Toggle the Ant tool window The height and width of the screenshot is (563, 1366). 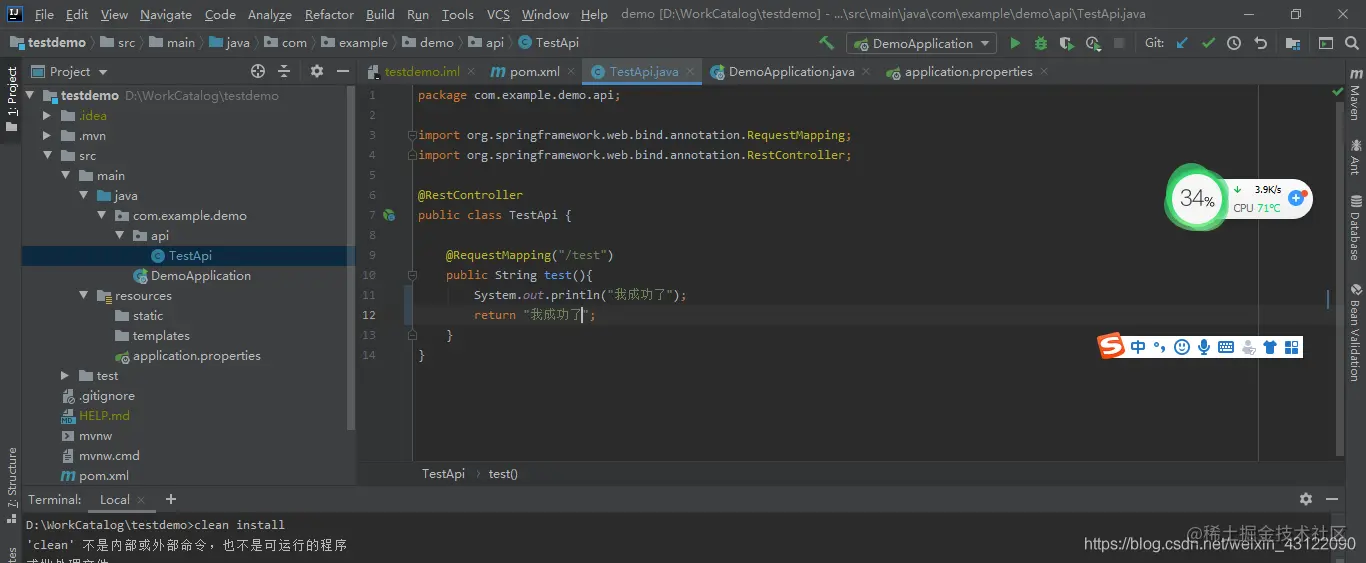point(1355,157)
